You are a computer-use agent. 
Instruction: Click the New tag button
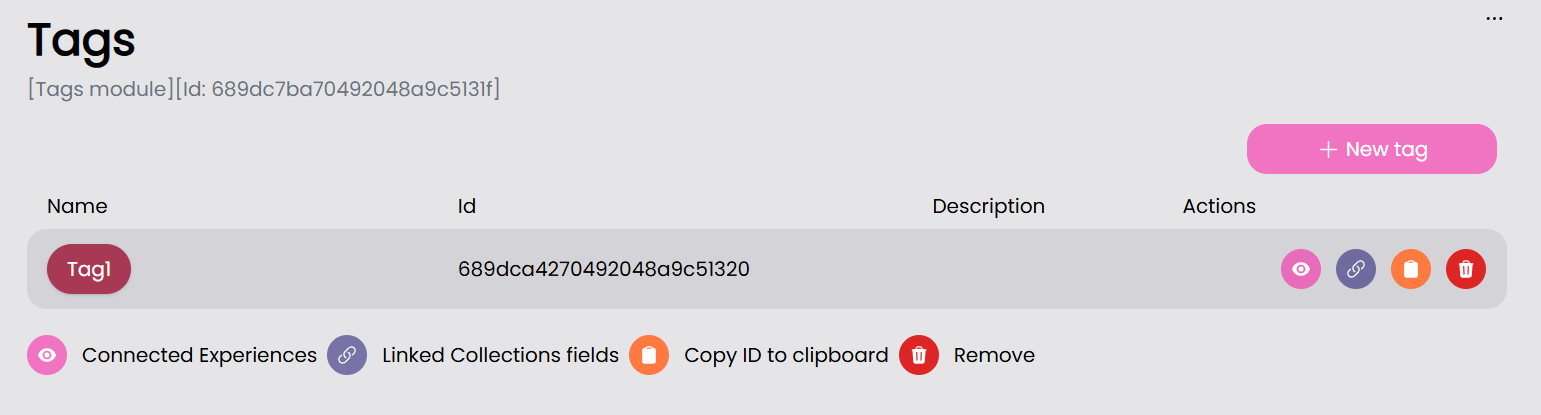(1371, 149)
